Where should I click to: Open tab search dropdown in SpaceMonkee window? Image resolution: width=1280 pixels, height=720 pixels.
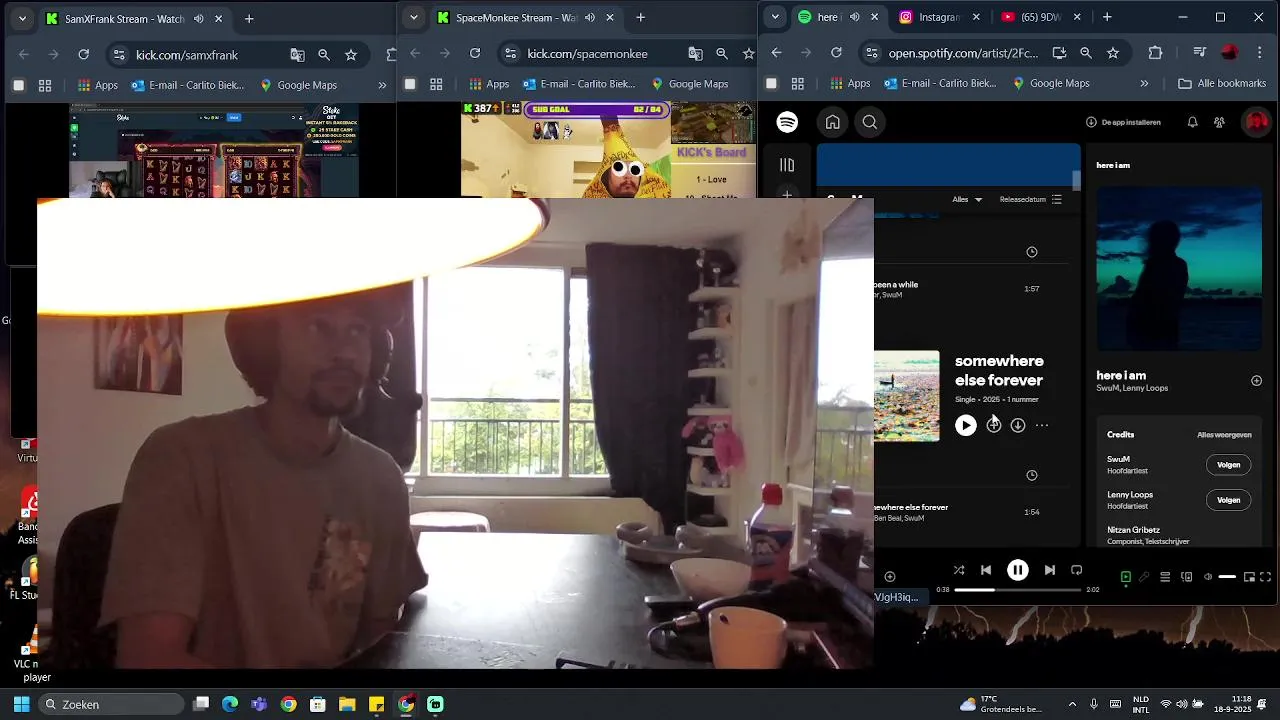(413, 18)
